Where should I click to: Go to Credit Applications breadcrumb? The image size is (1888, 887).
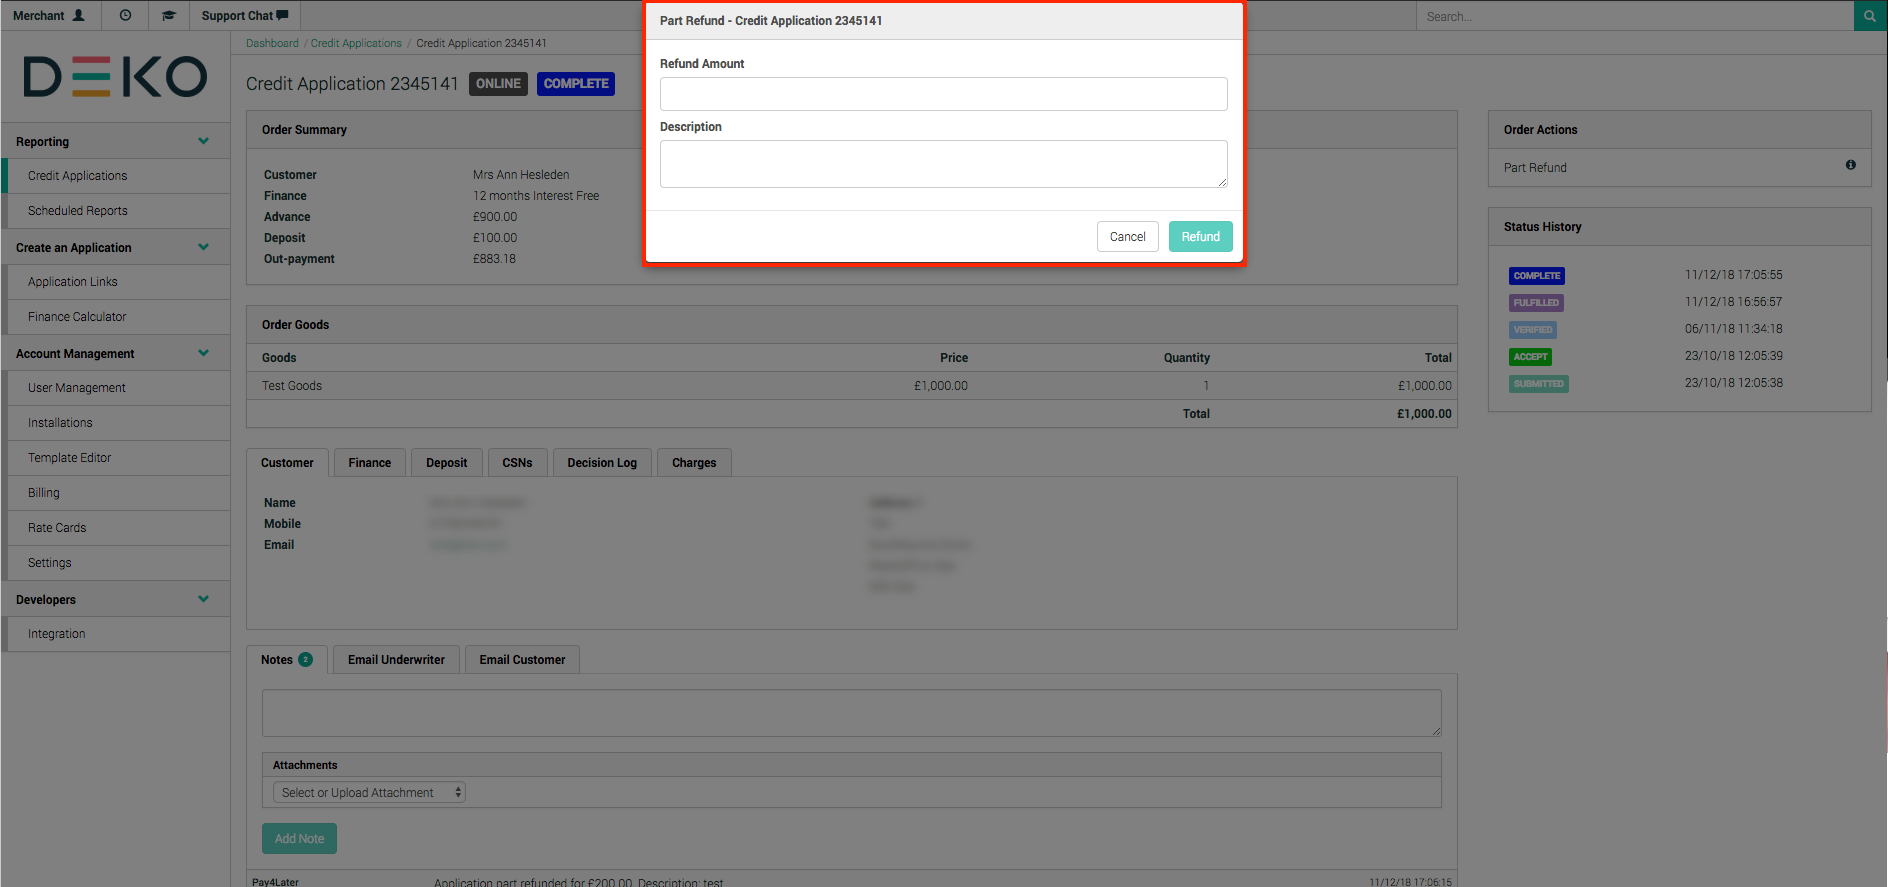tap(356, 43)
